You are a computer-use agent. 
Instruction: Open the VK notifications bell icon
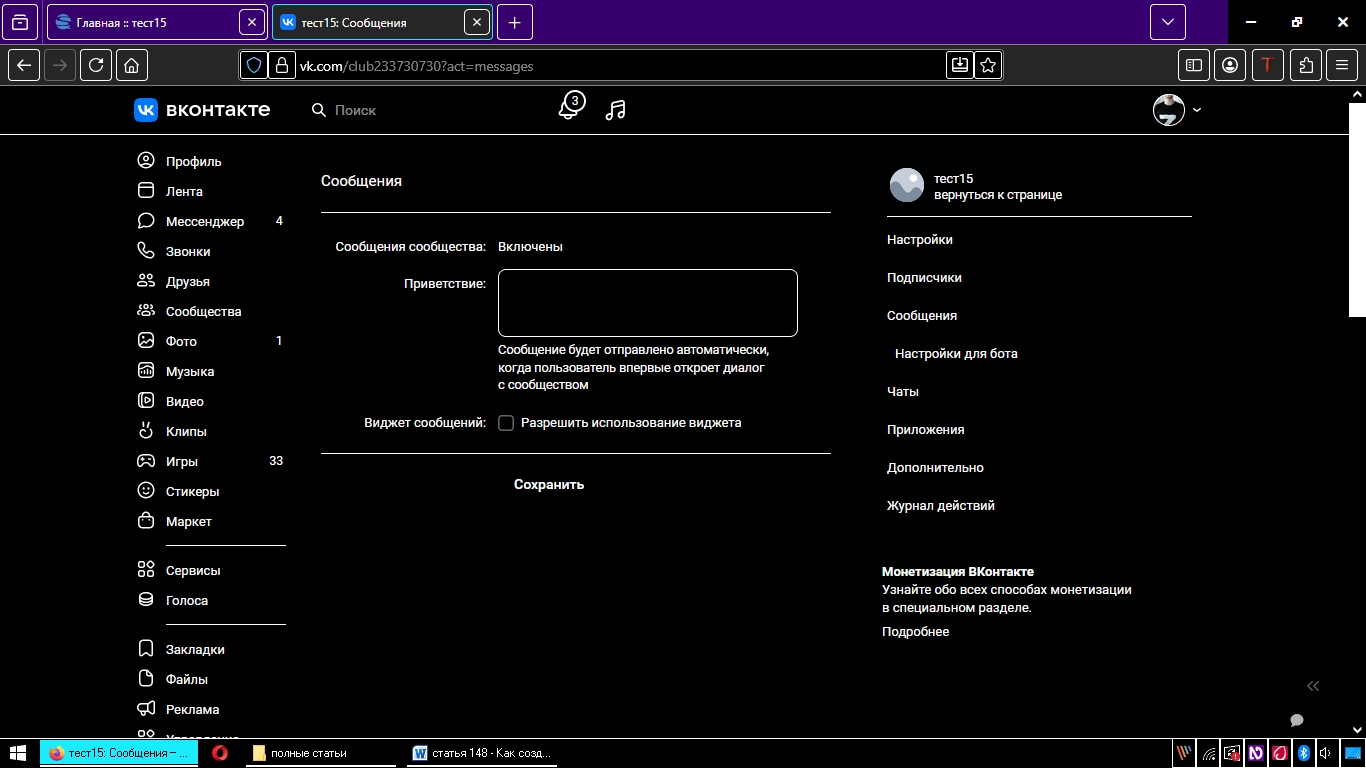[569, 108]
